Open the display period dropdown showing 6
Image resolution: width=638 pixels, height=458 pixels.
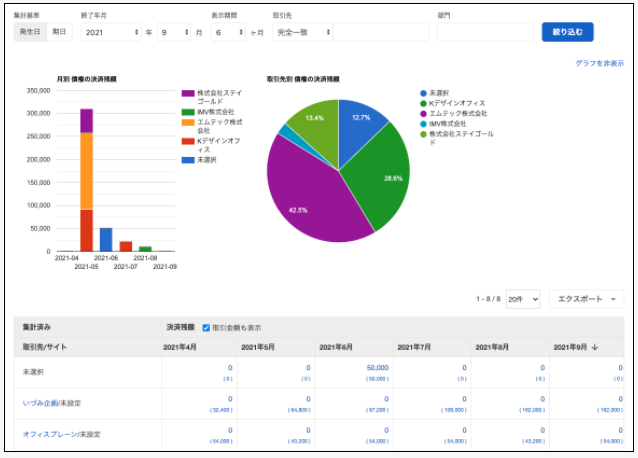click(x=228, y=32)
